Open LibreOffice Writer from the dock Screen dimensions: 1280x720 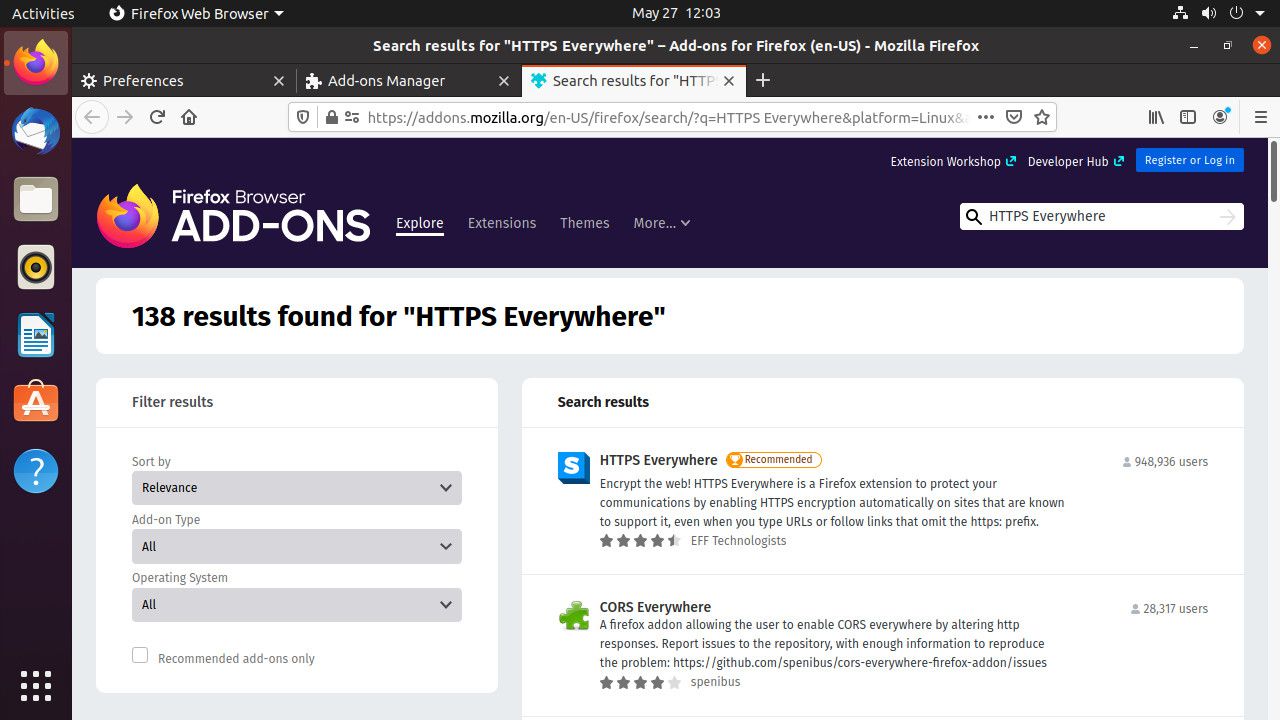(36, 335)
